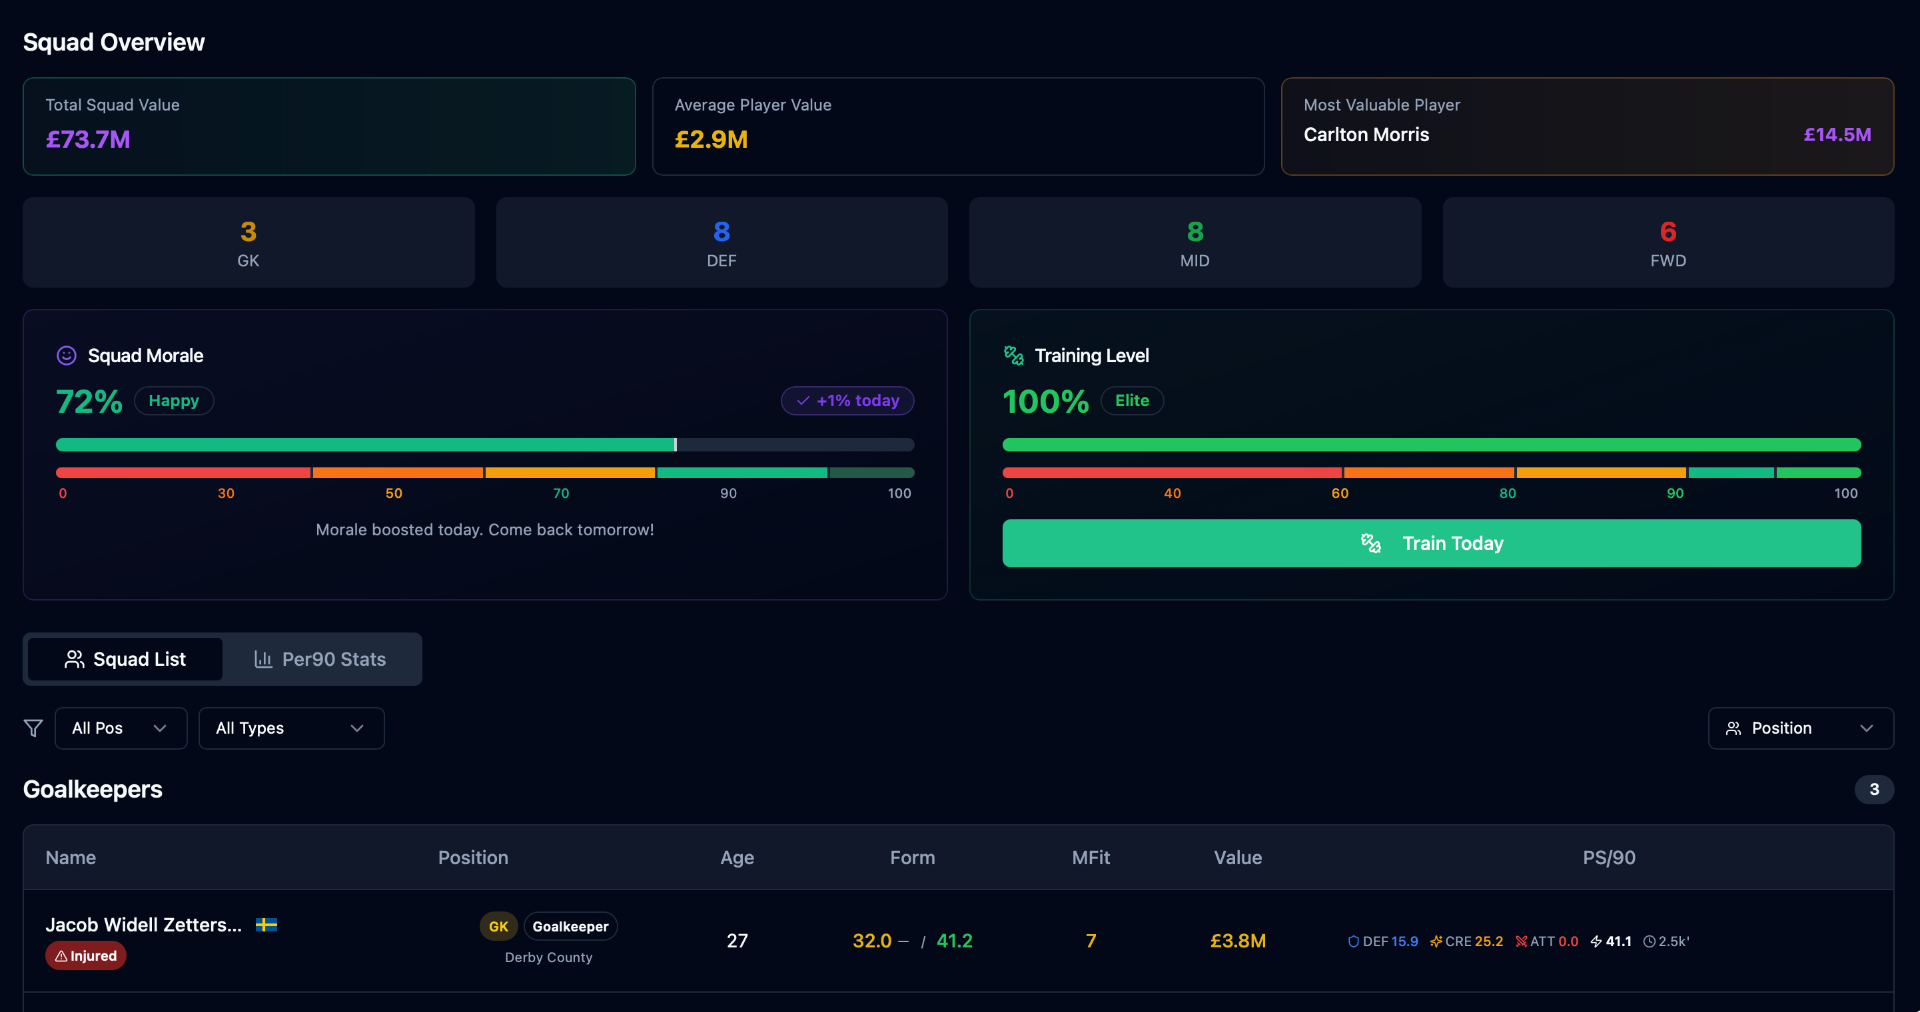
Task: Click the GK position badge for Zetterer
Action: coord(497,926)
